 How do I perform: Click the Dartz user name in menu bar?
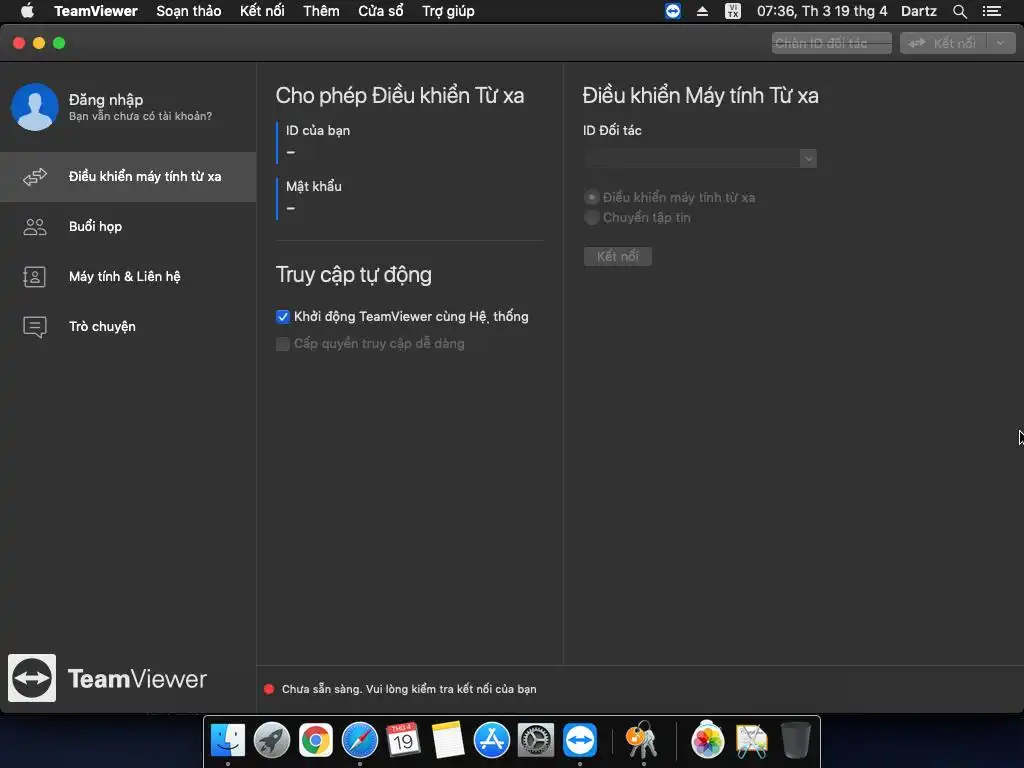pos(919,11)
